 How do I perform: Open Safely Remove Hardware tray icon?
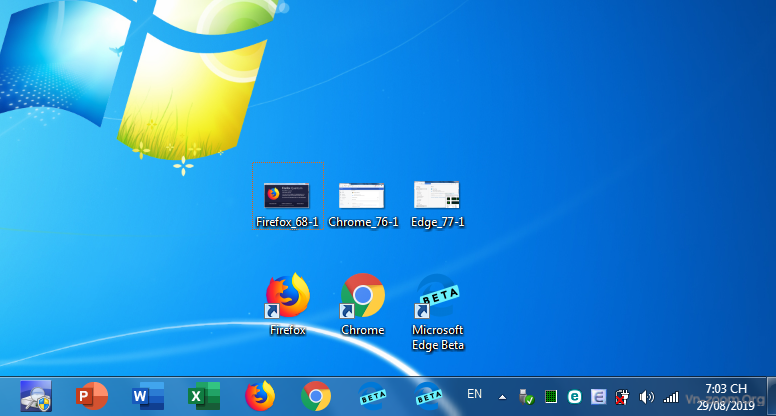[x=526, y=397]
